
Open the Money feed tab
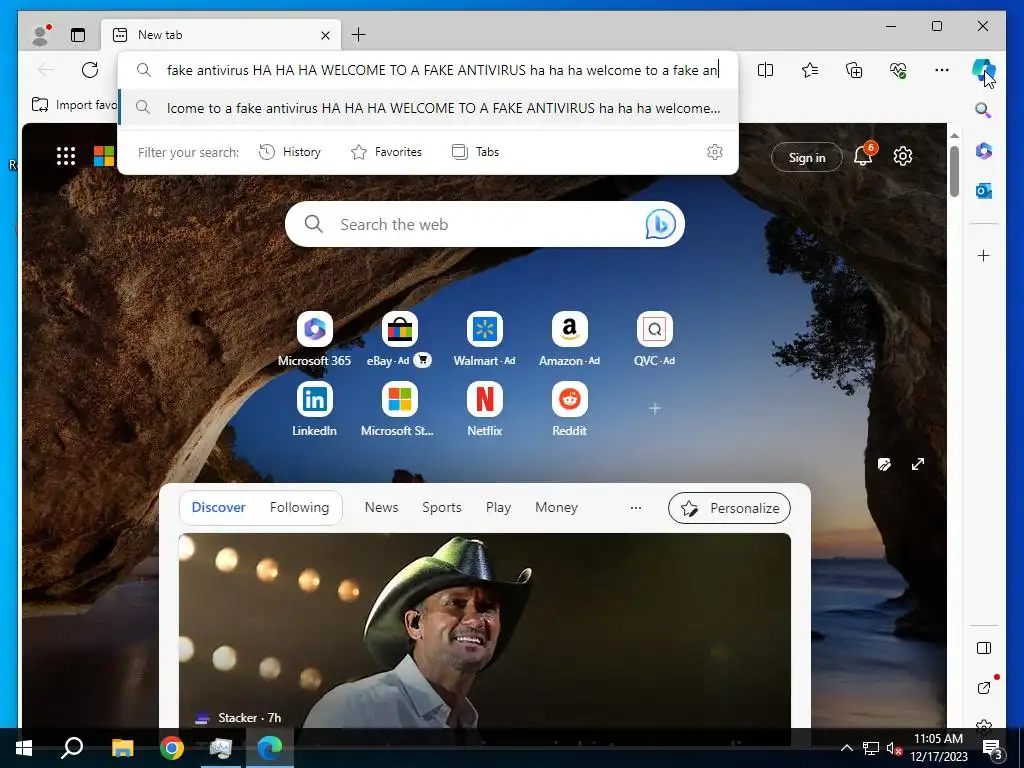click(556, 507)
